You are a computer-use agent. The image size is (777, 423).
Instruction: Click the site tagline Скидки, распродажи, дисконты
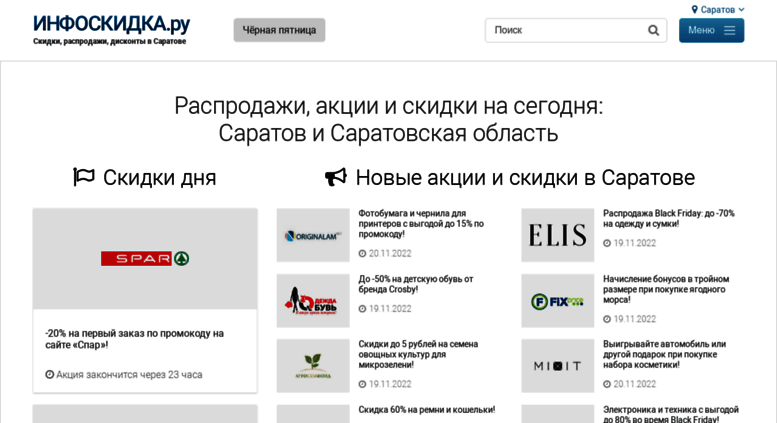pyautogui.click(x=110, y=42)
